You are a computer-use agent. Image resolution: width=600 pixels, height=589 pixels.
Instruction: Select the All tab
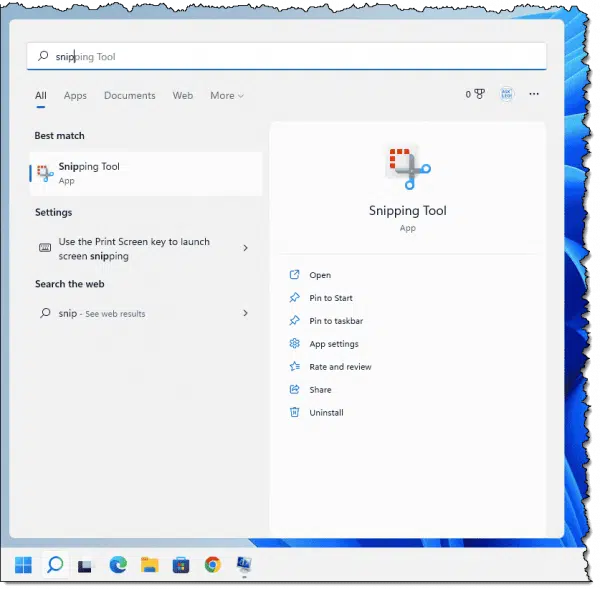[x=41, y=96]
